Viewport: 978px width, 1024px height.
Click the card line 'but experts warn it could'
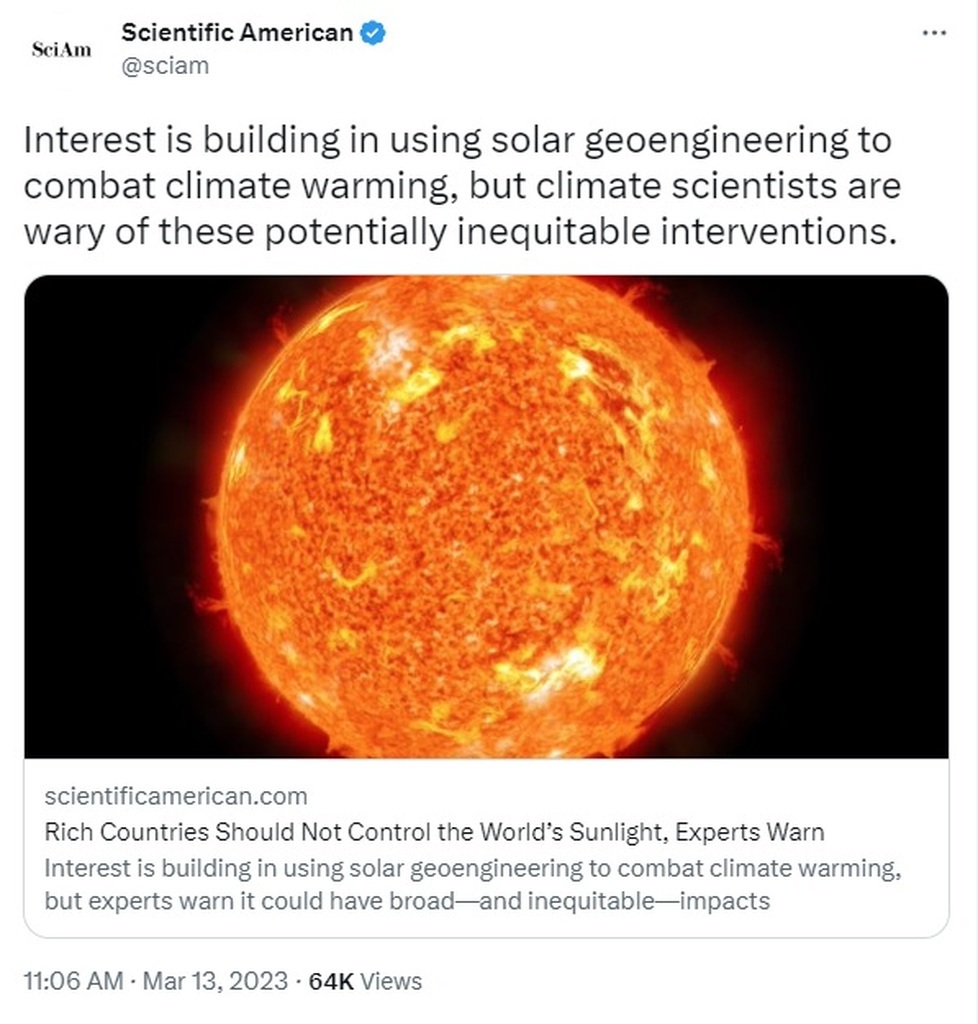[x=407, y=901]
